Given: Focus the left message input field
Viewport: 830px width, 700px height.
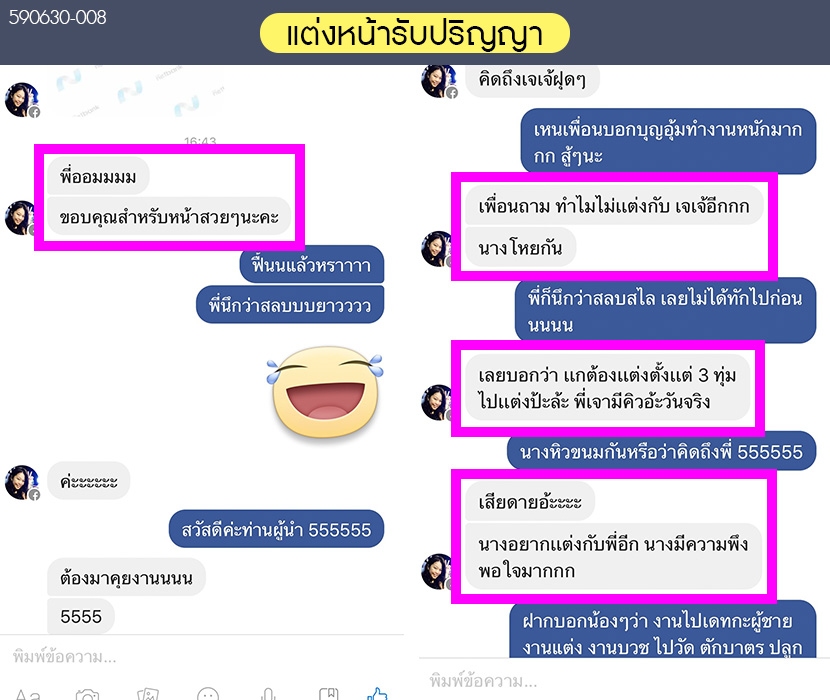Looking at the screenshot, I should click(x=202, y=657).
